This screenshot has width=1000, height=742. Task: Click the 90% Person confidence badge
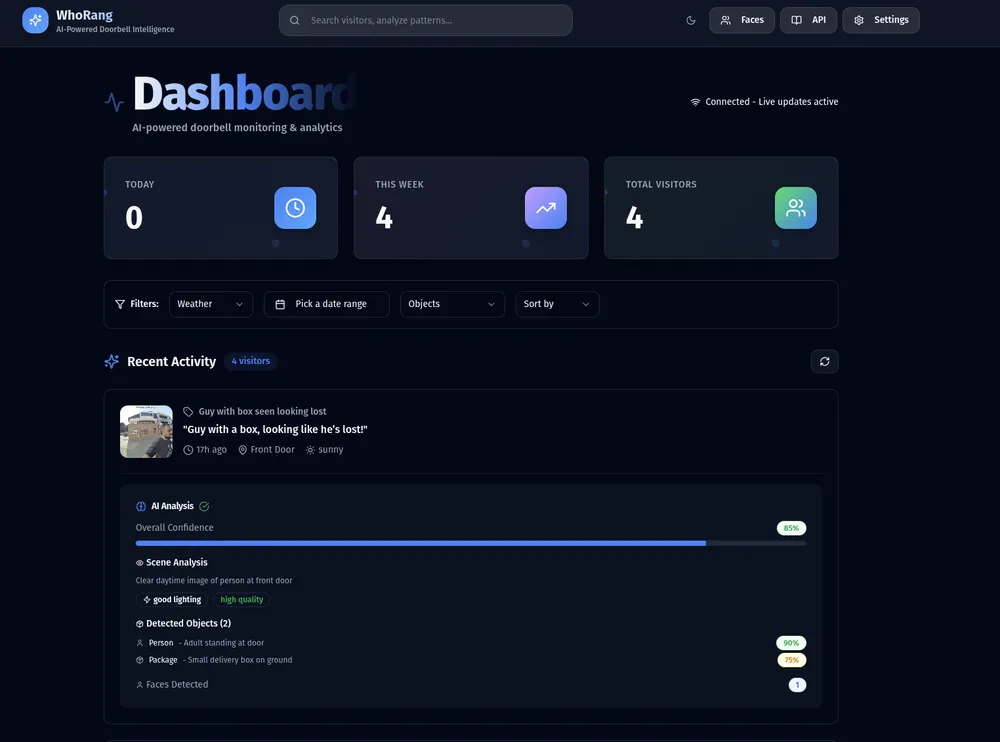[791, 643]
